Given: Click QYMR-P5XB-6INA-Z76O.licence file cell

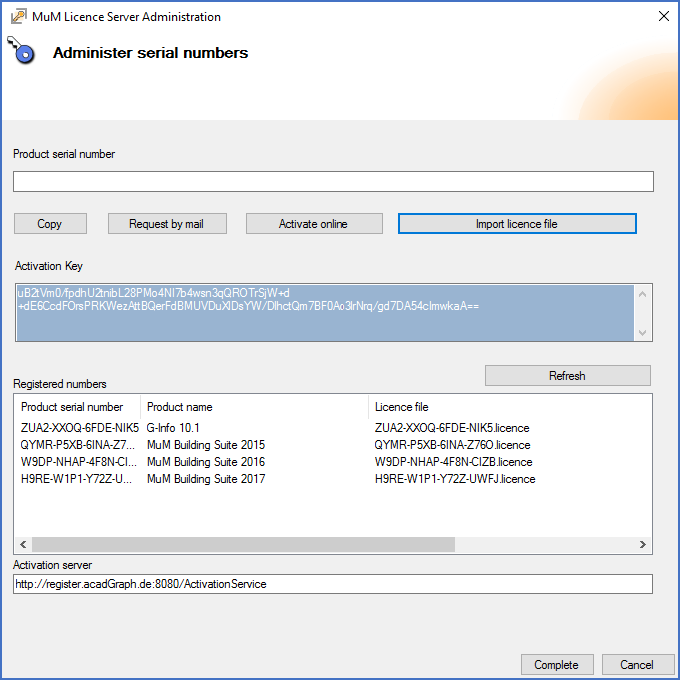Looking at the screenshot, I should (x=452, y=445).
